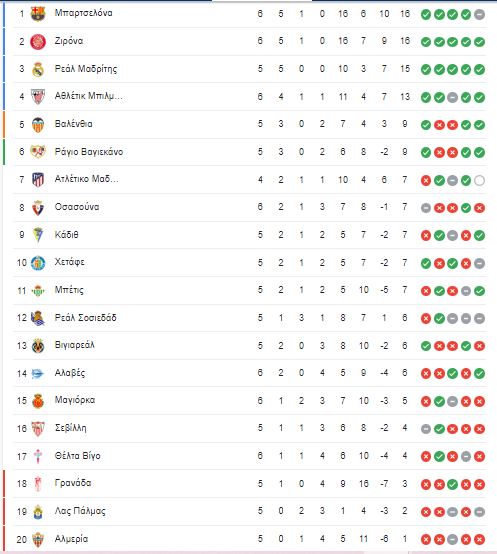This screenshot has height=554, width=497.
Task: Click Granada's green win form indicator
Action: (452, 484)
